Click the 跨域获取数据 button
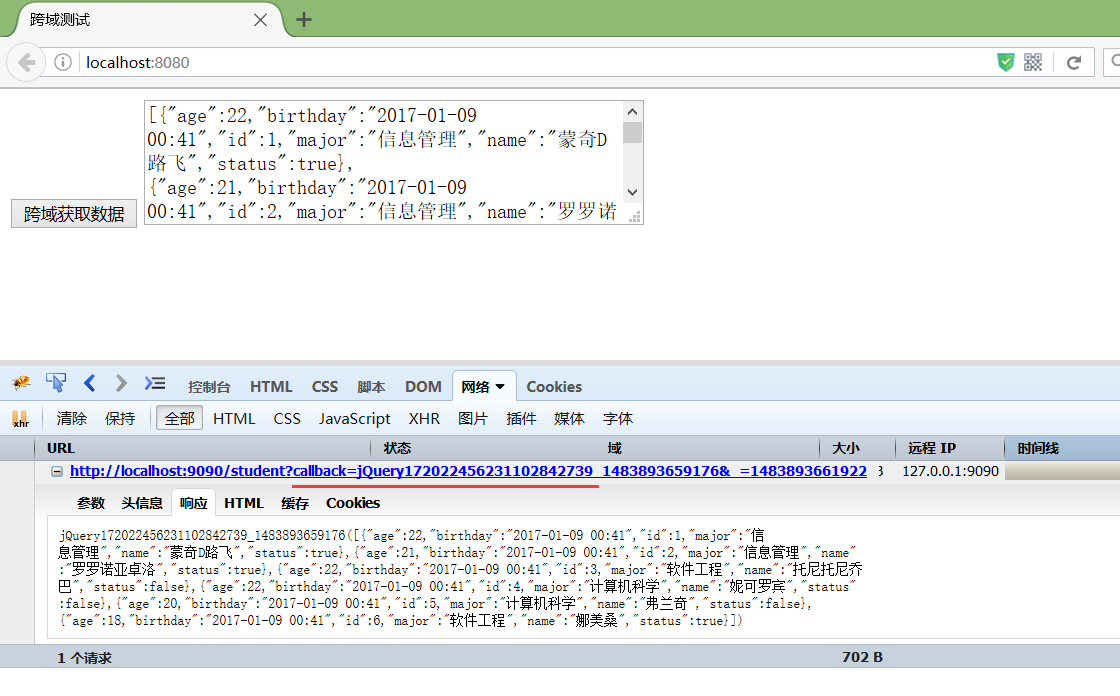 [x=74, y=214]
